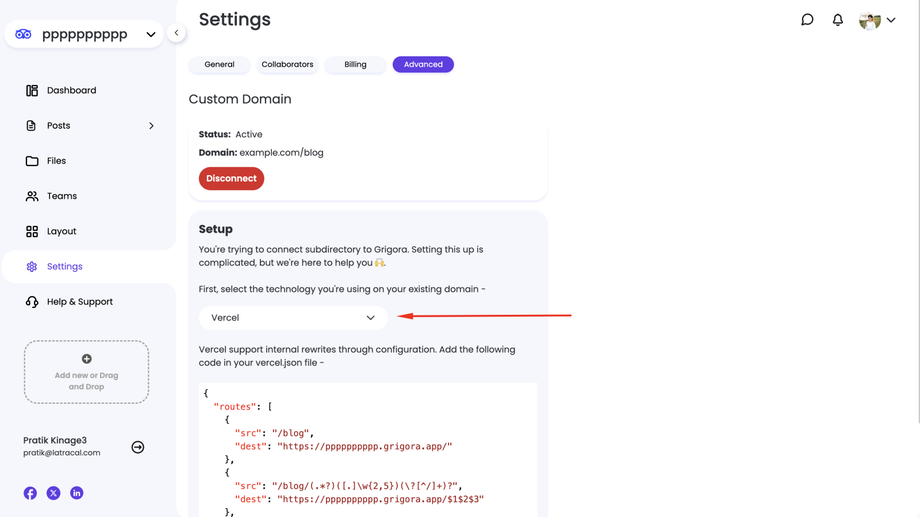920x517 pixels.
Task: Open the technology dropdown showing Vercel
Action: click(293, 318)
